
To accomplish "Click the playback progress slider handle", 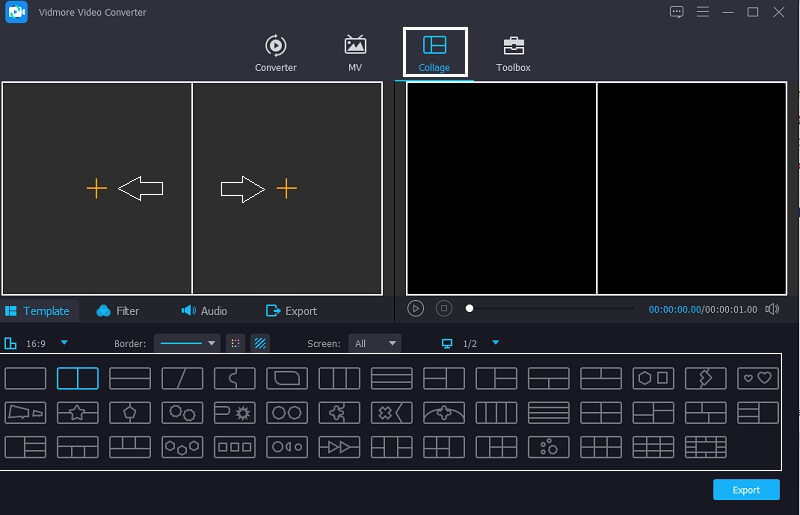I will [470, 309].
